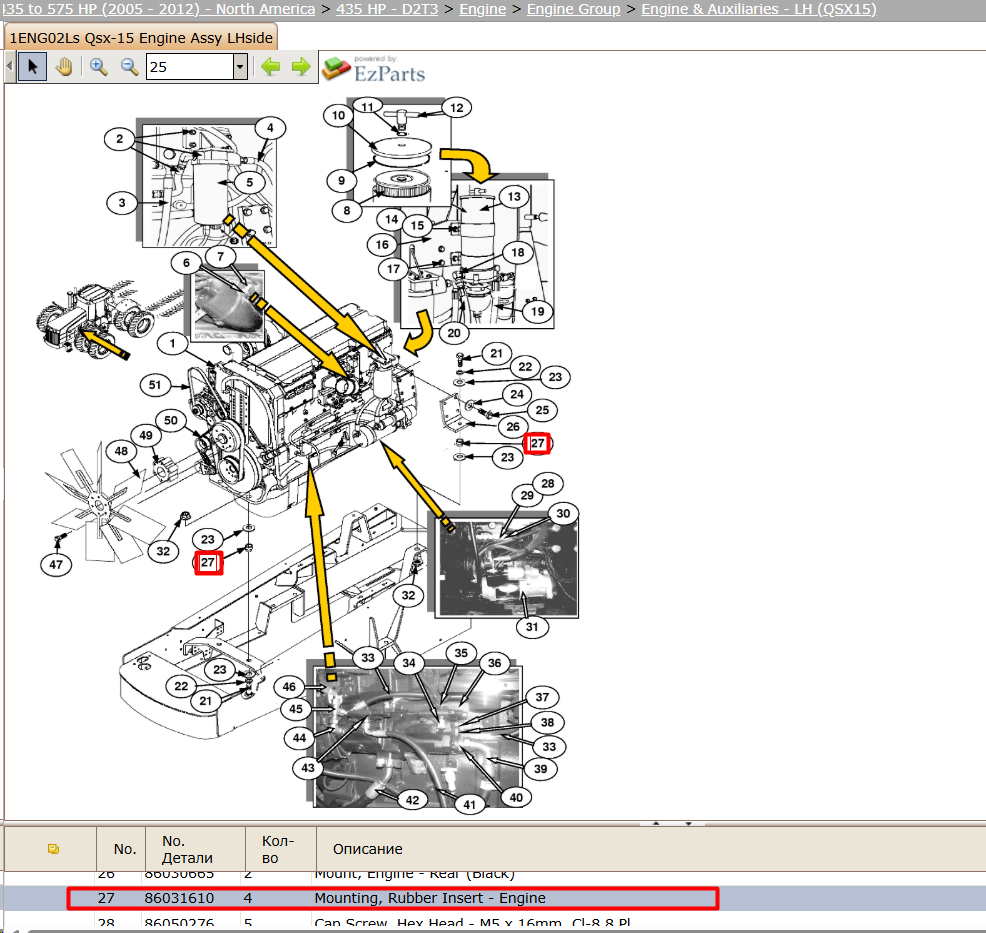This screenshot has height=933, width=986.
Task: Click callout 12 bubble
Action: tap(457, 108)
